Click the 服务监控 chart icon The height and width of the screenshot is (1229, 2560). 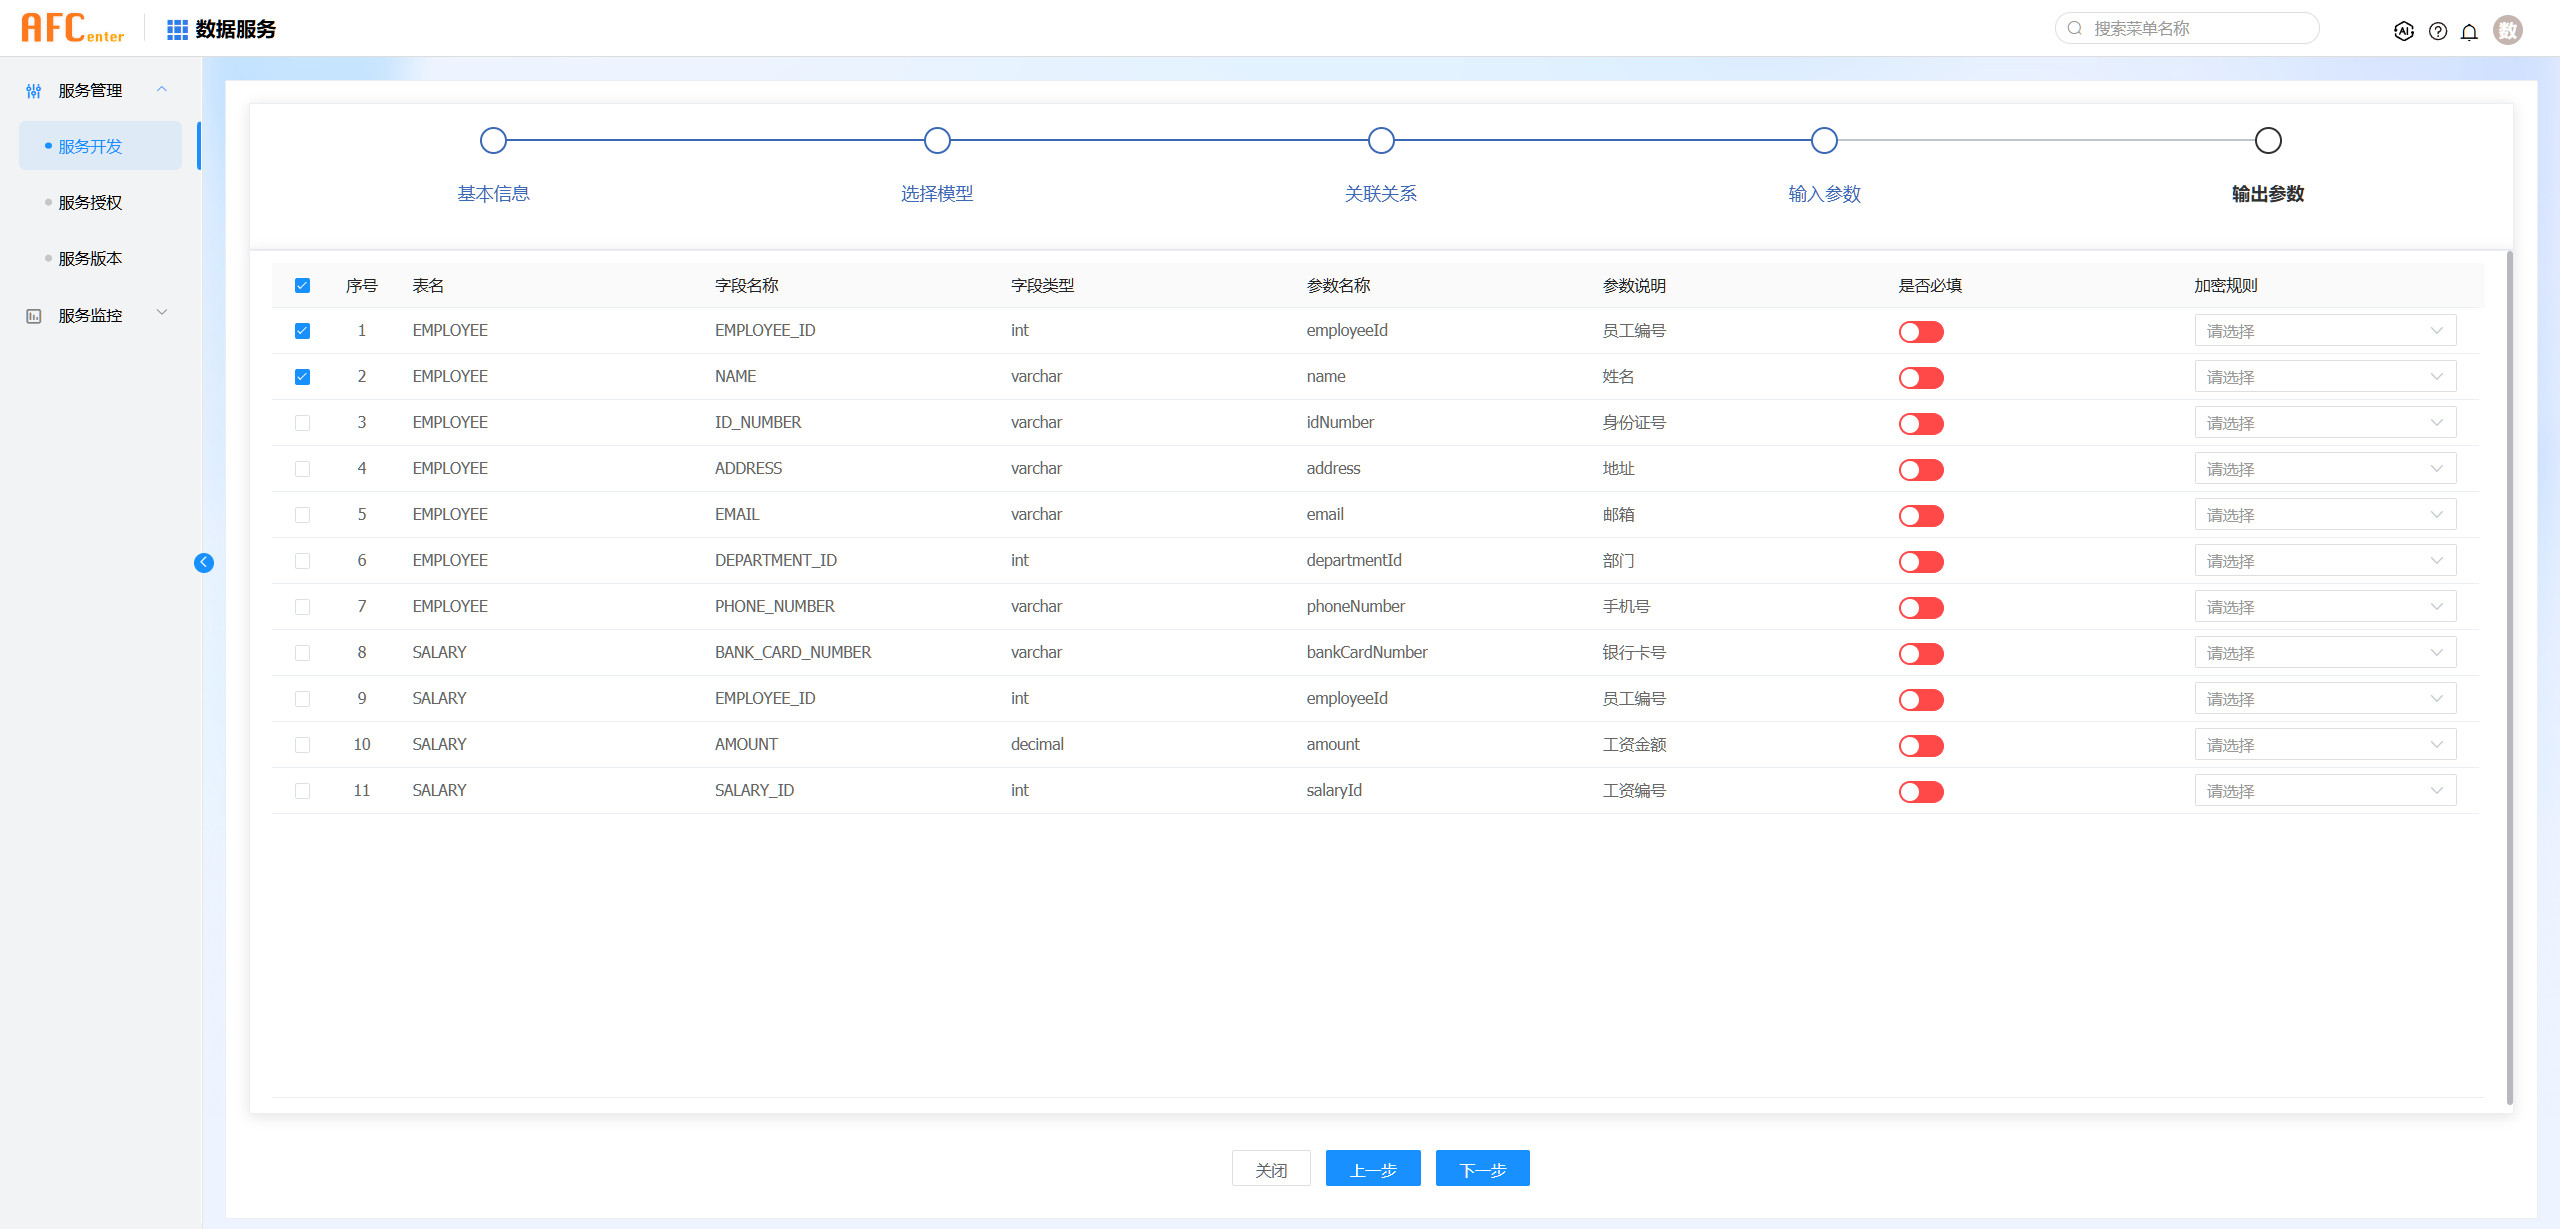pos(34,316)
